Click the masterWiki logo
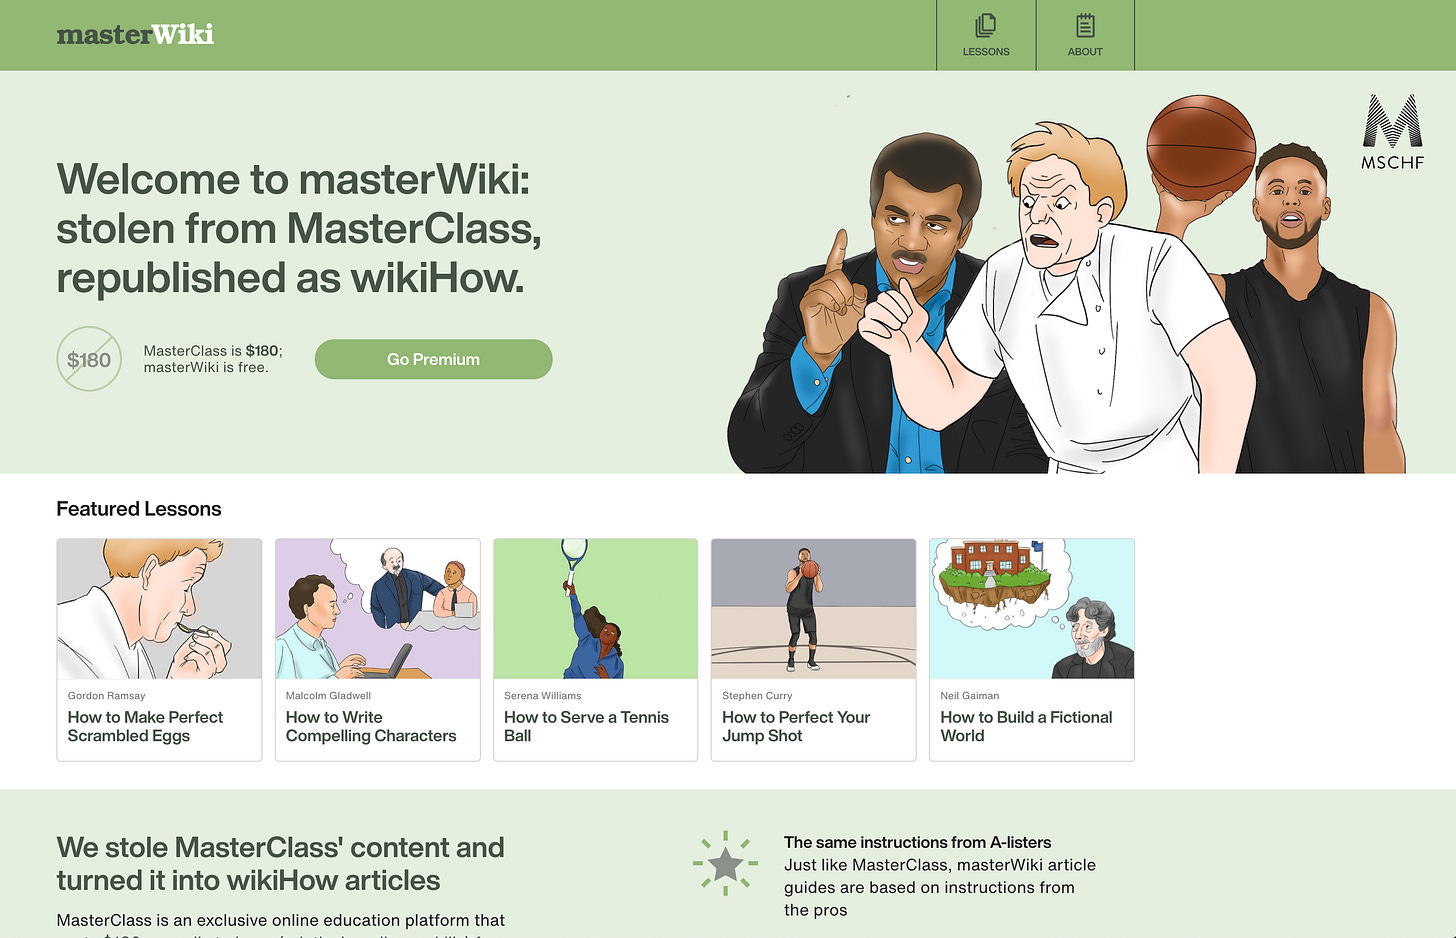This screenshot has height=938, width=1456. tap(135, 35)
